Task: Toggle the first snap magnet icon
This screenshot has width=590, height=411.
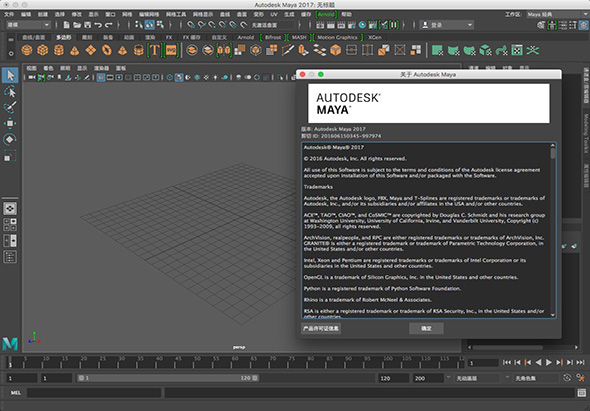Action: tap(191, 25)
